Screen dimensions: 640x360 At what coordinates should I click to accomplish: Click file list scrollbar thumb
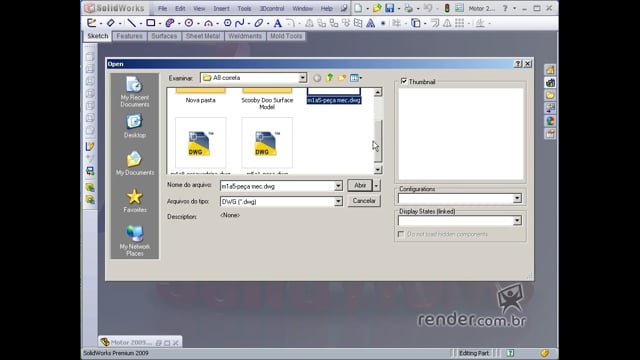(378, 141)
